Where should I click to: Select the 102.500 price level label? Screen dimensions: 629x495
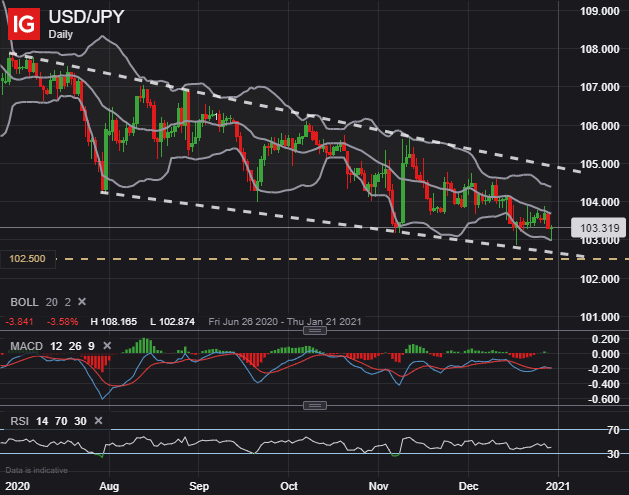27,259
